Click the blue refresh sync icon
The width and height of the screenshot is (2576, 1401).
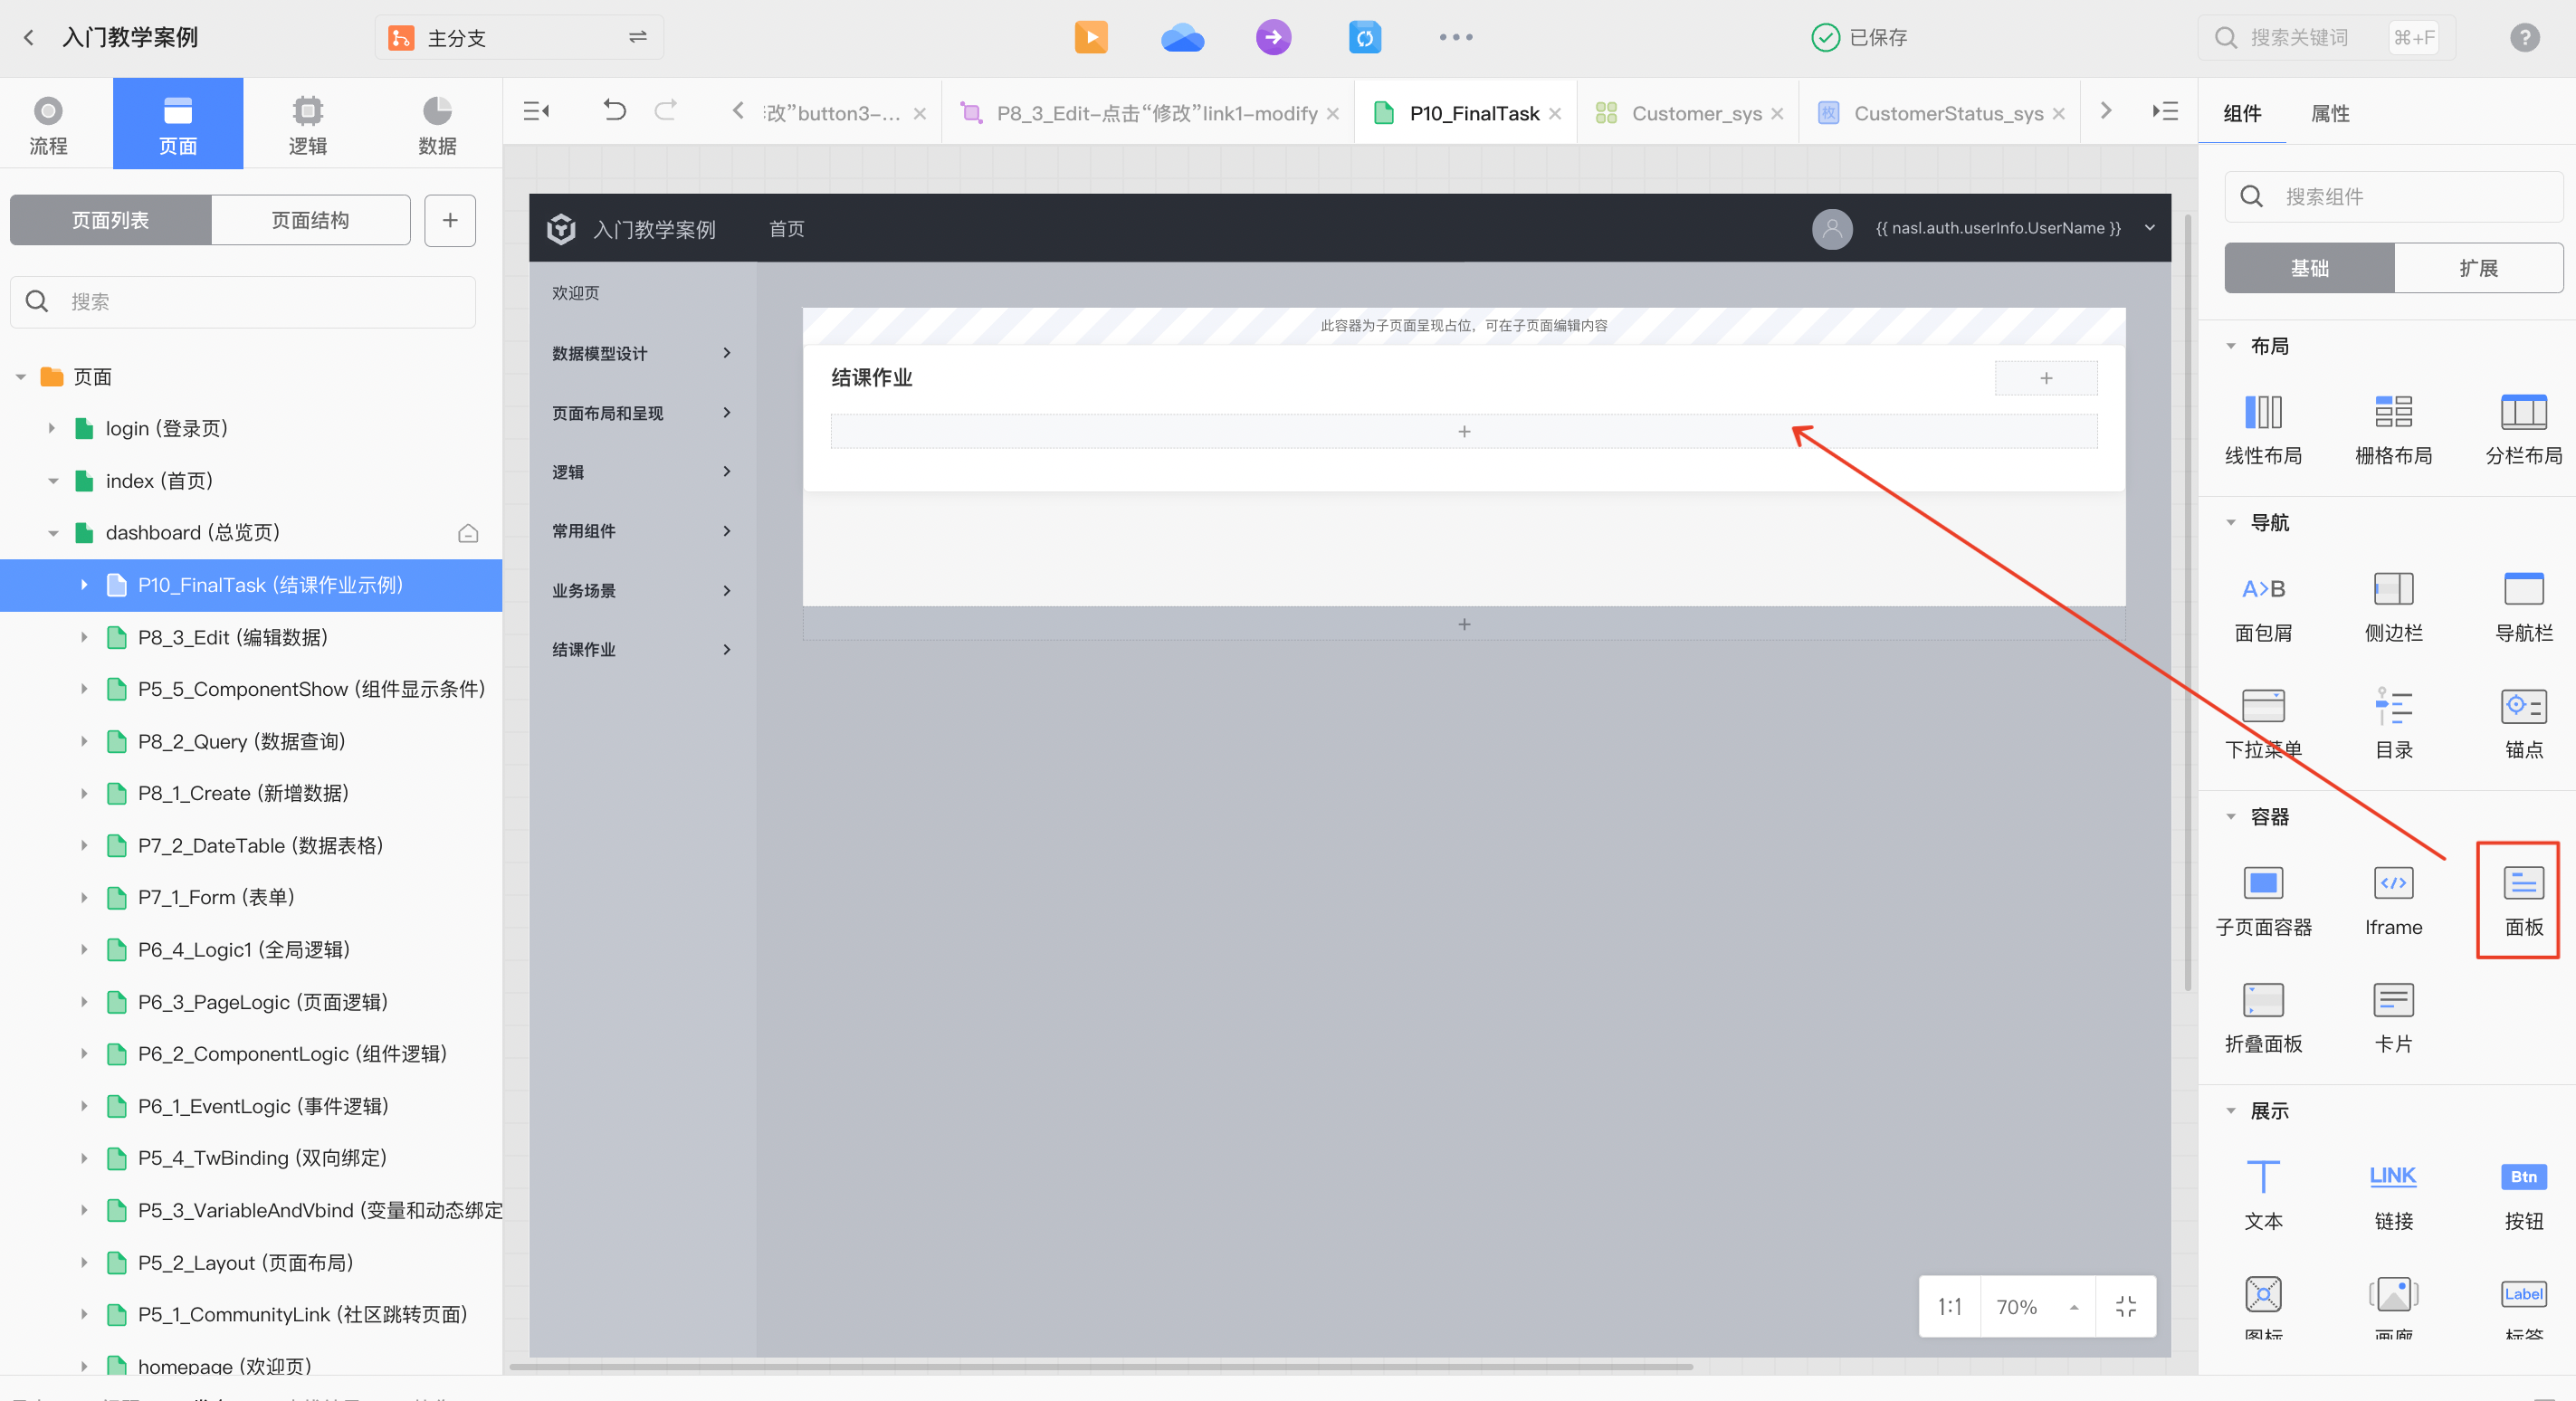point(1365,38)
